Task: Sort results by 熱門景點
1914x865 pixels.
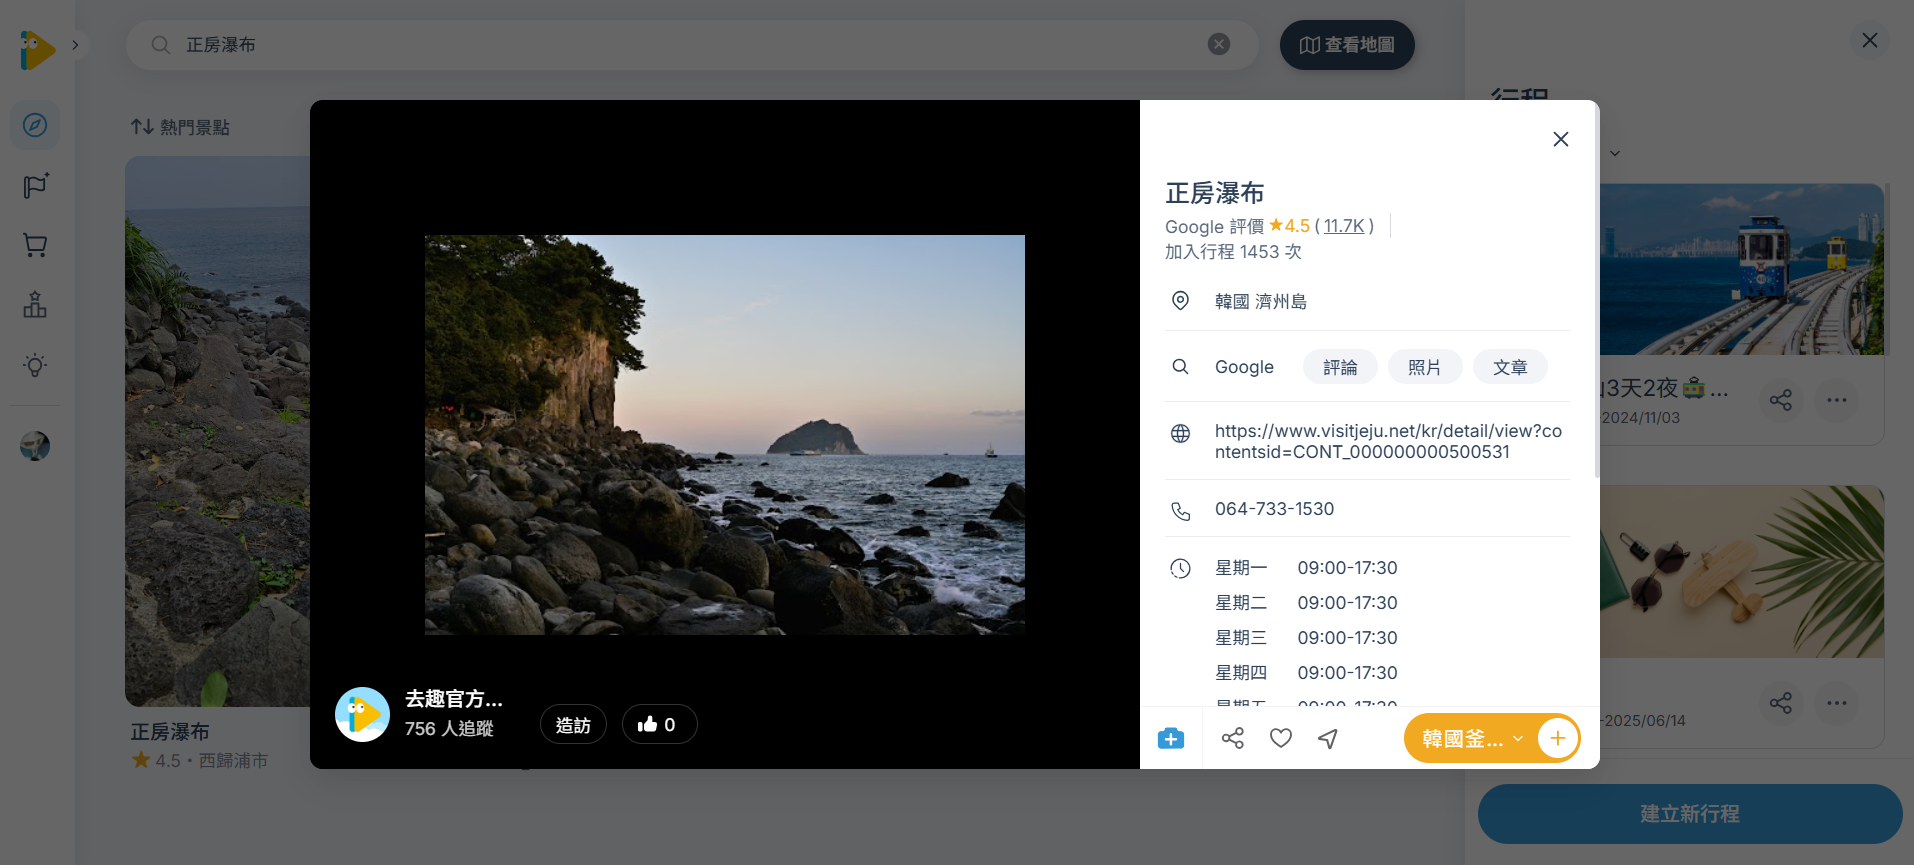Action: click(181, 127)
